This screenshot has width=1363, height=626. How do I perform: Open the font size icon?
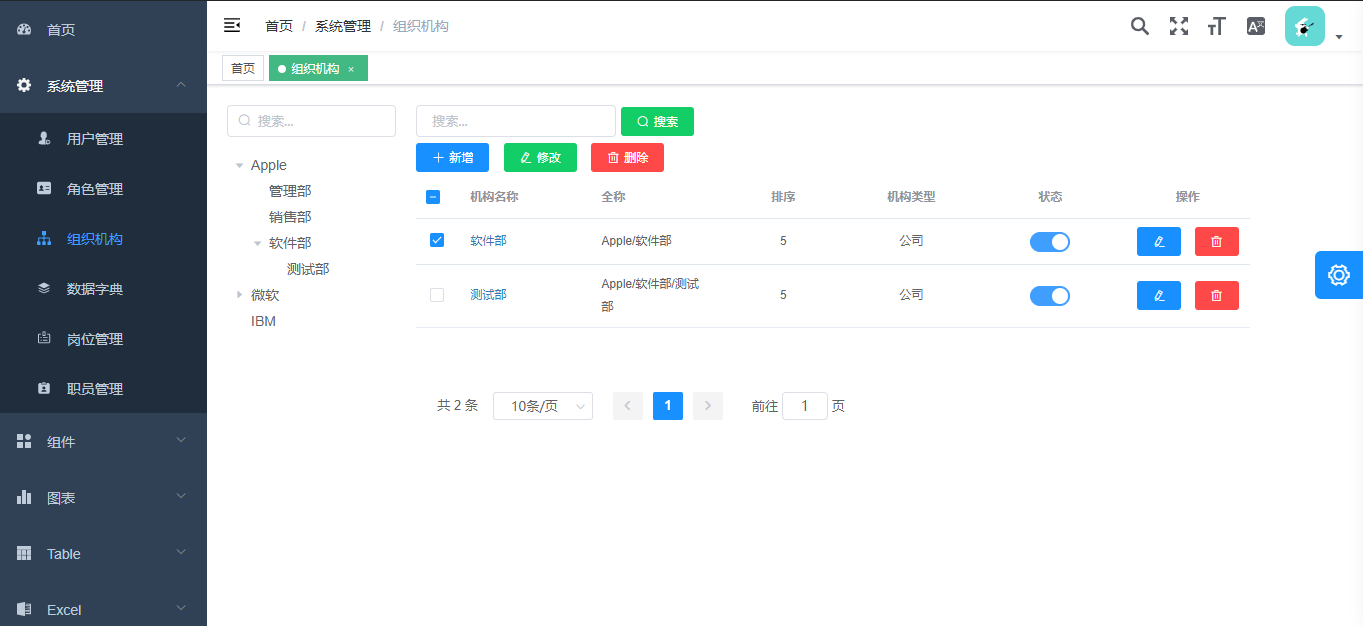pos(1217,26)
